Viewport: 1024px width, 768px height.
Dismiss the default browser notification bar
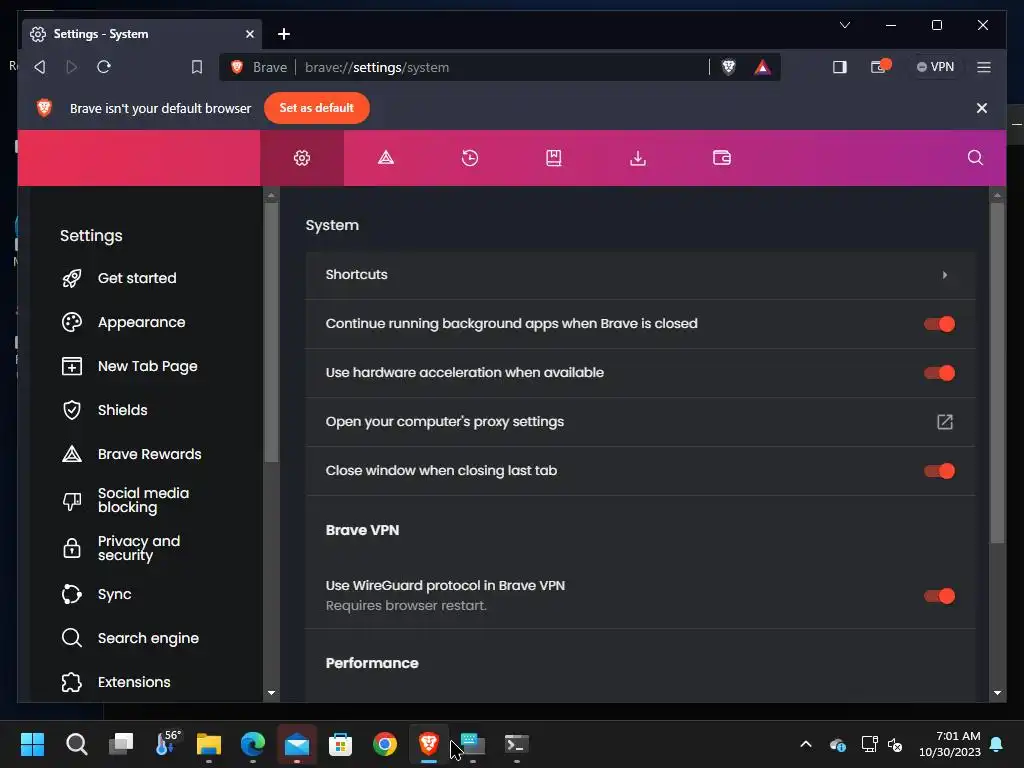pyautogui.click(x=982, y=108)
